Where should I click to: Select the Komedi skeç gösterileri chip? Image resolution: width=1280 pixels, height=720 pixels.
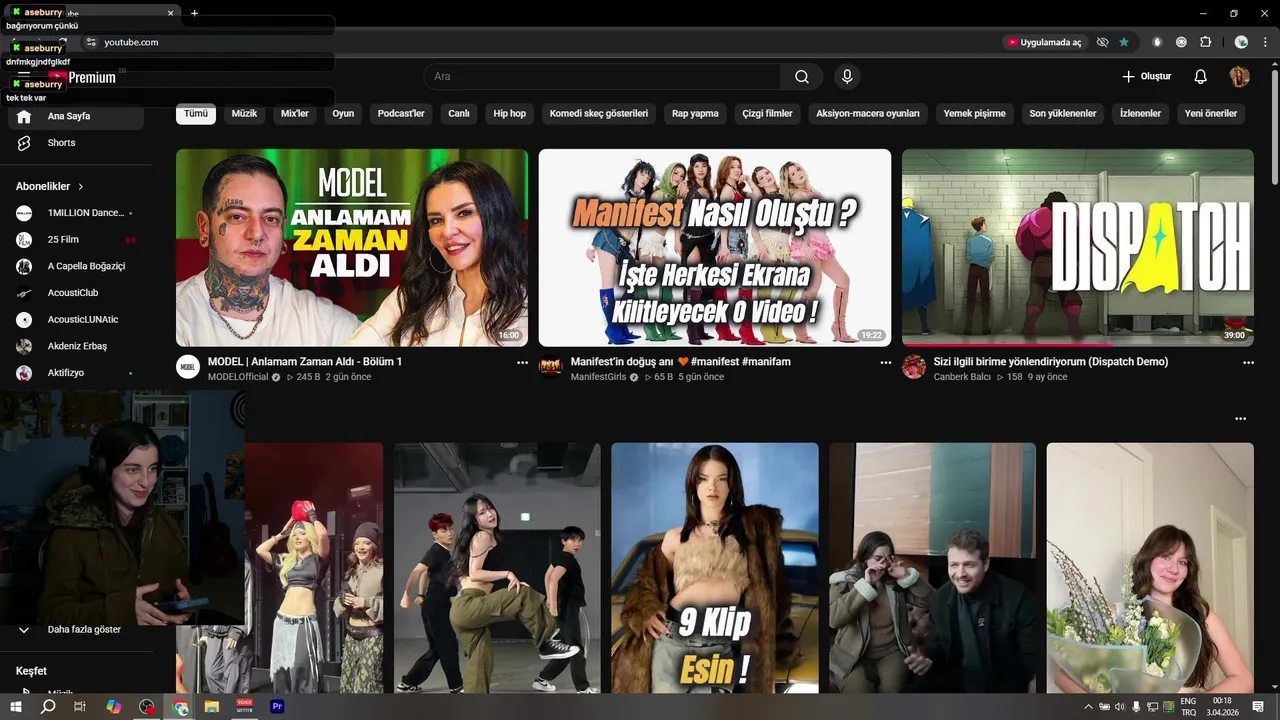click(599, 114)
